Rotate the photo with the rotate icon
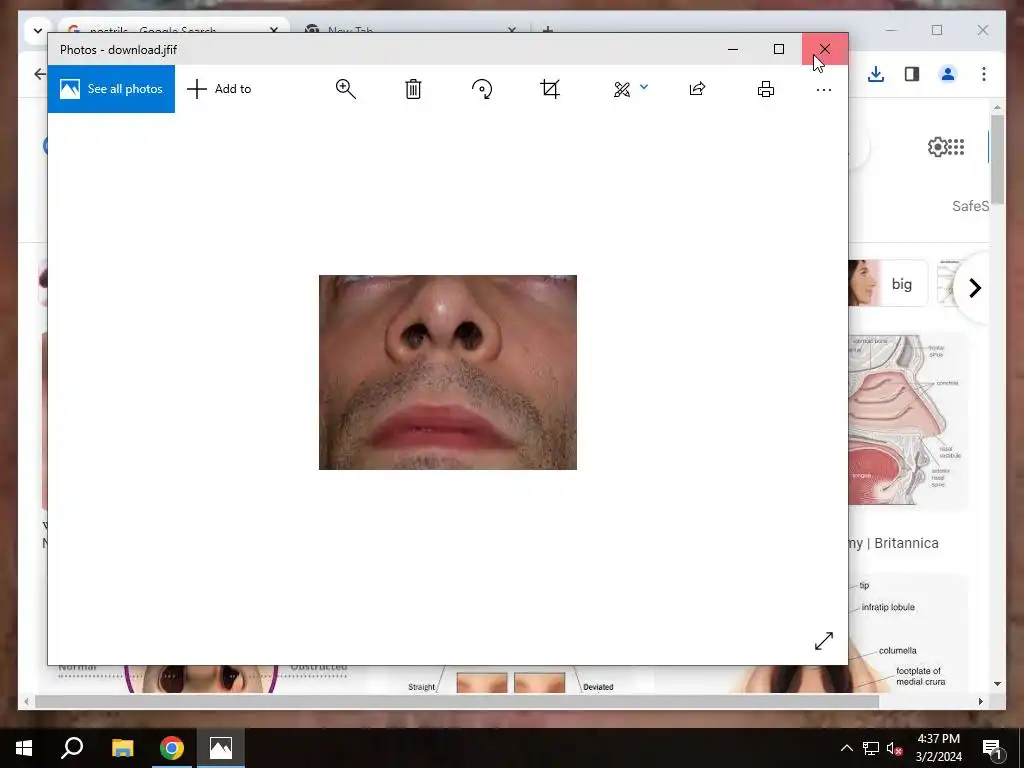Image resolution: width=1024 pixels, height=768 pixels. (482, 89)
